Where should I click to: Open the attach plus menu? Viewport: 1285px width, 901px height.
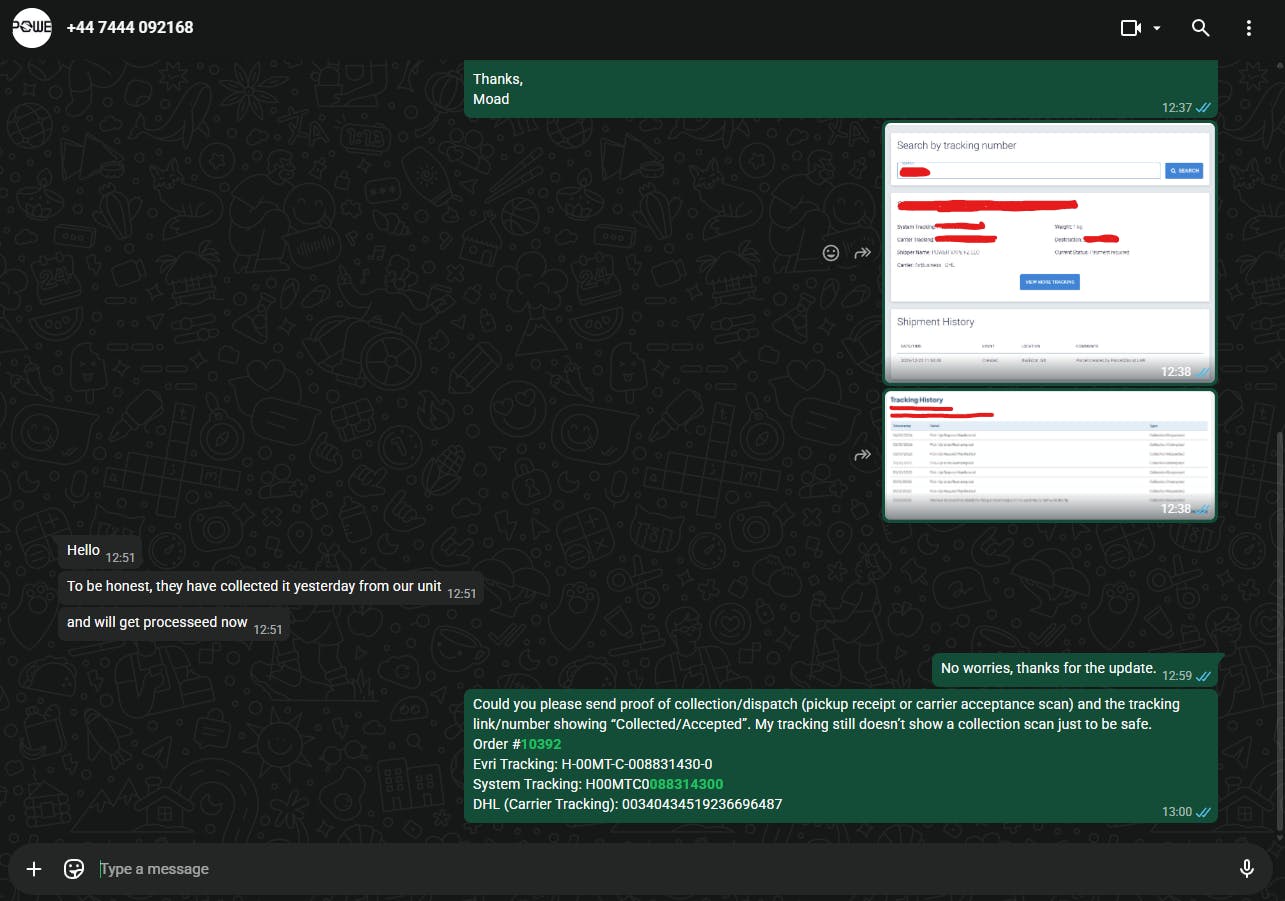coord(34,869)
